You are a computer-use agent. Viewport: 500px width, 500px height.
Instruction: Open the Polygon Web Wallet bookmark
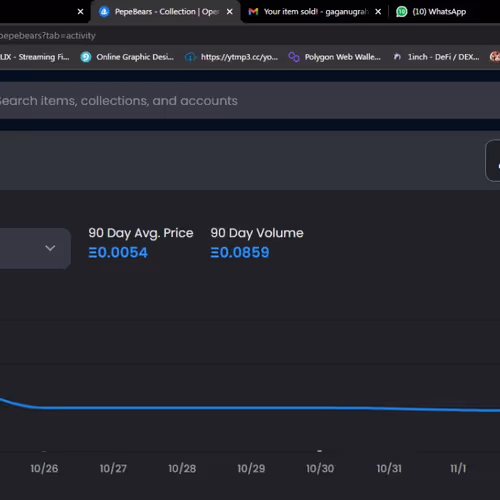(335, 57)
